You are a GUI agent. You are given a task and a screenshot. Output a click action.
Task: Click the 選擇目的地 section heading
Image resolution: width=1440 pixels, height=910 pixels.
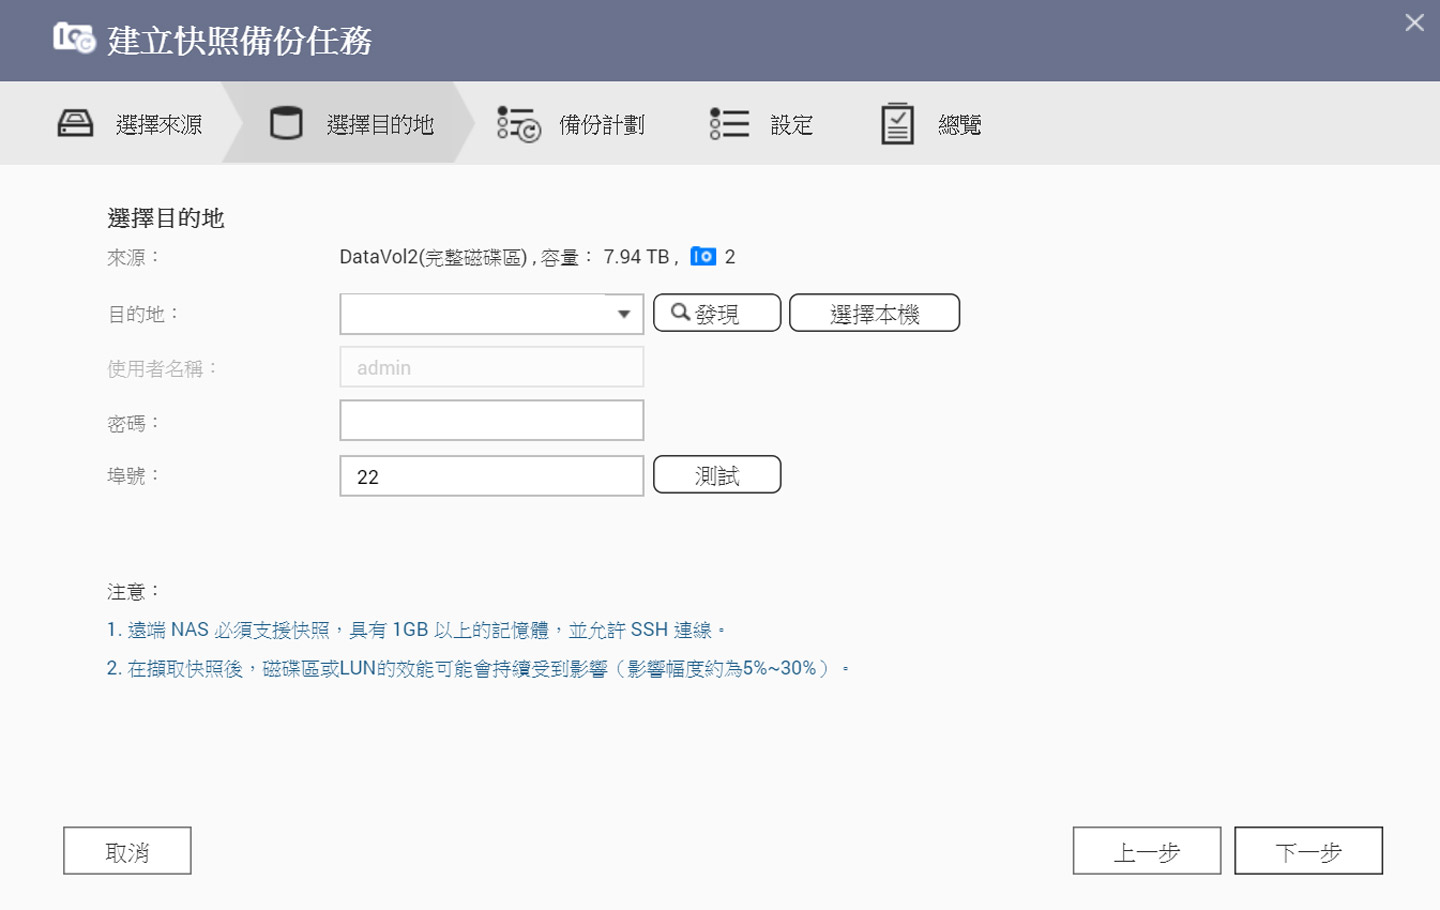pos(166,218)
